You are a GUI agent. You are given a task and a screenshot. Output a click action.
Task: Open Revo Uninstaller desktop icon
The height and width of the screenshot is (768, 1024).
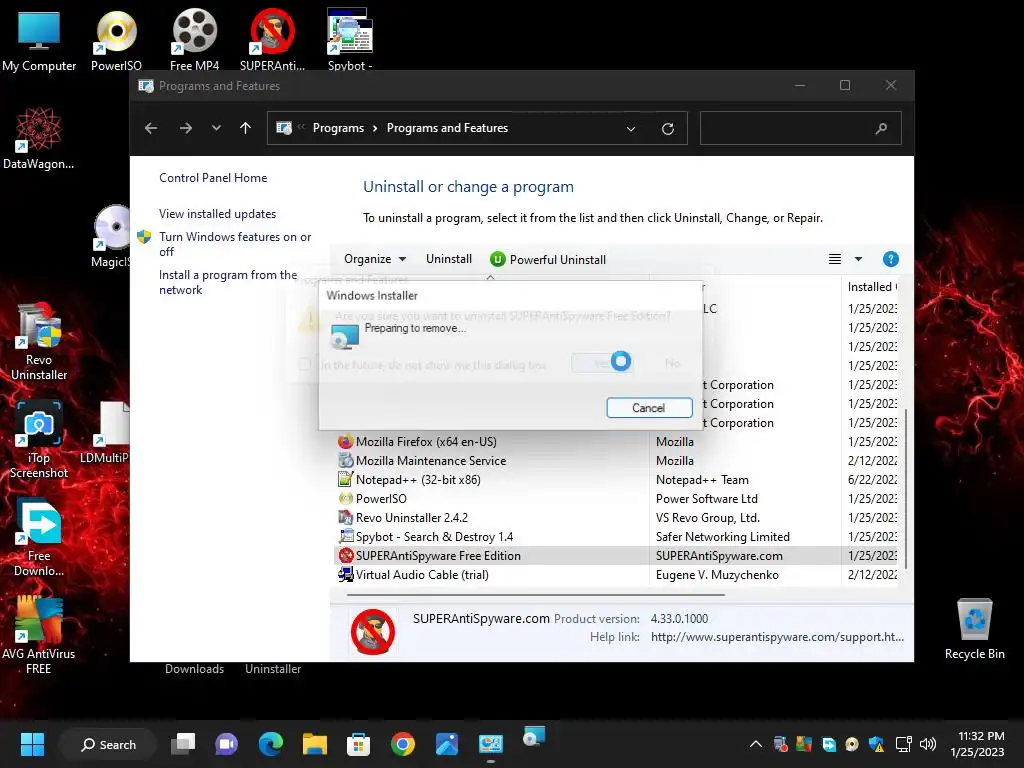(x=39, y=342)
